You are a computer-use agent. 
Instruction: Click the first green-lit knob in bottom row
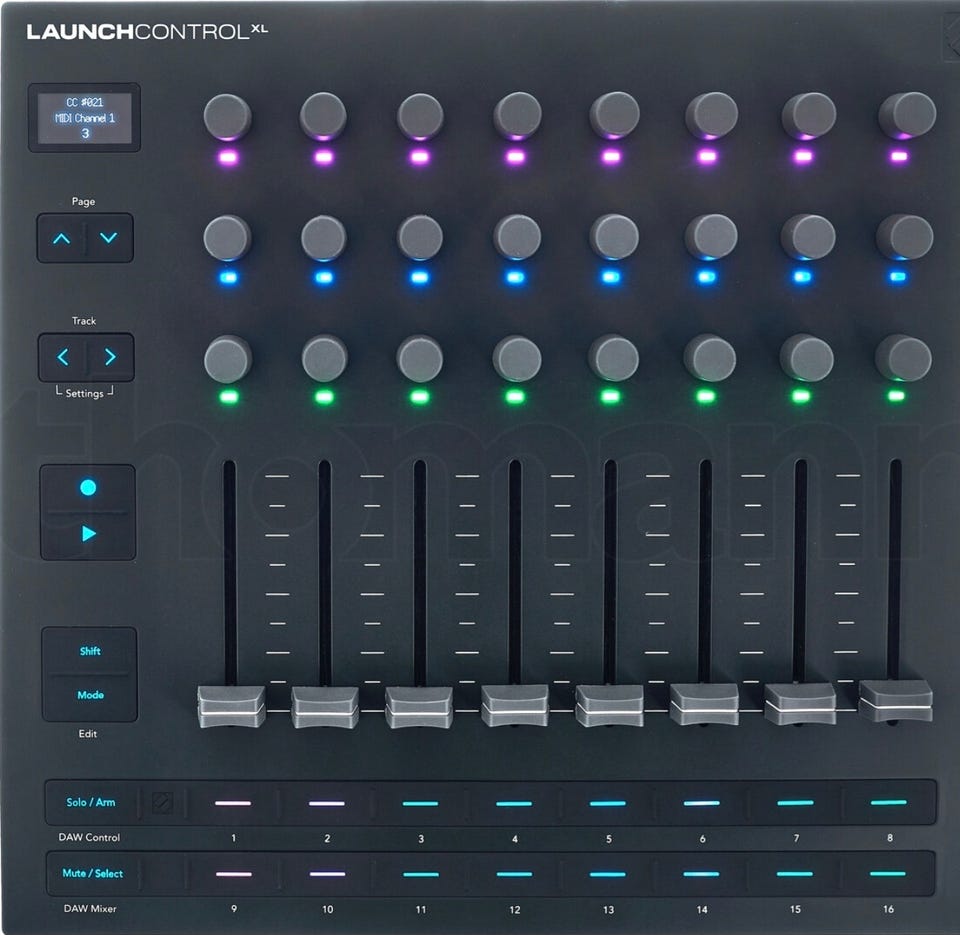[228, 359]
